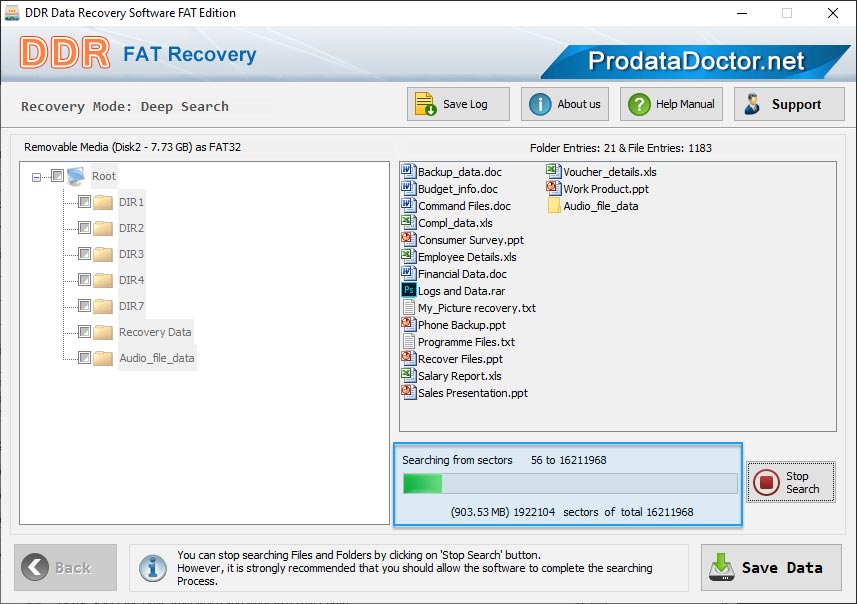Tick the Audio_file_data tree checkbox
The width and height of the screenshot is (857, 604).
coord(84,358)
